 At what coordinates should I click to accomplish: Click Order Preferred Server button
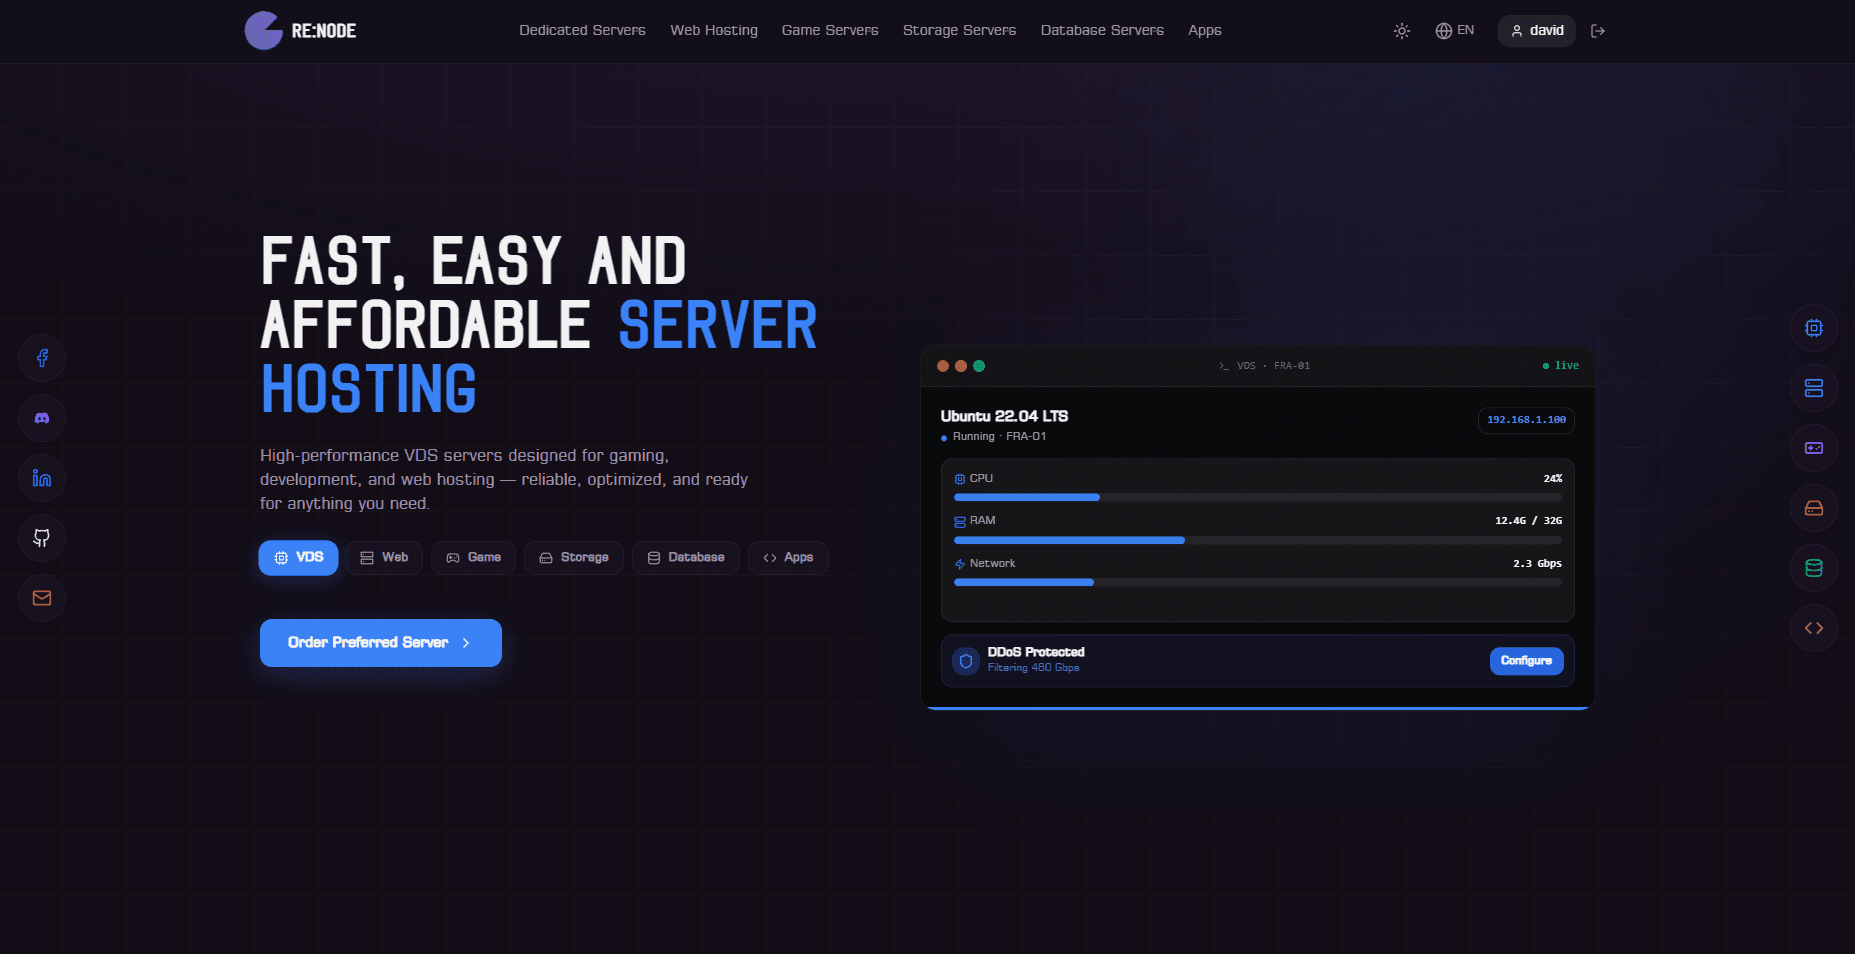click(381, 643)
